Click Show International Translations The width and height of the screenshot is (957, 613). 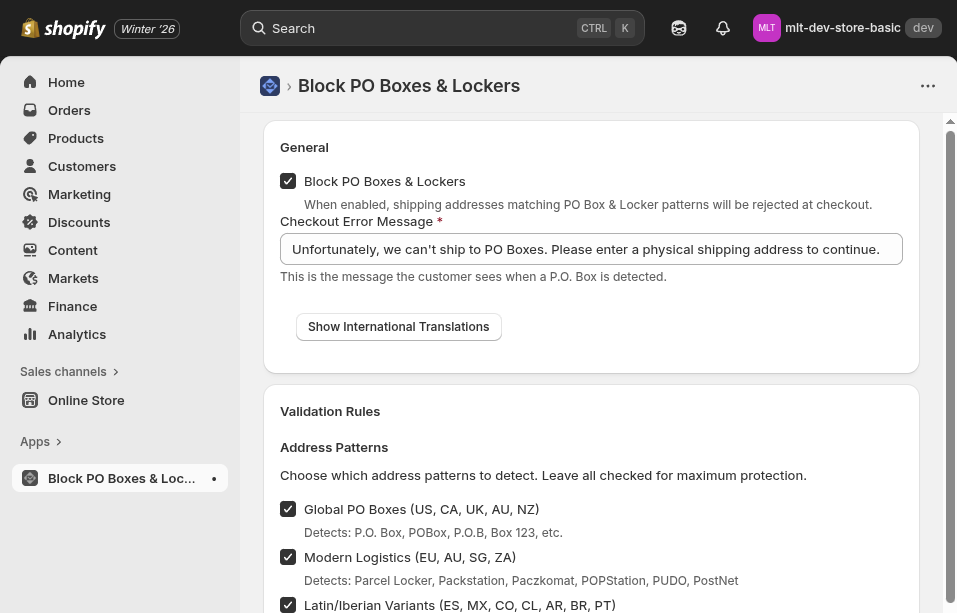pos(398,326)
